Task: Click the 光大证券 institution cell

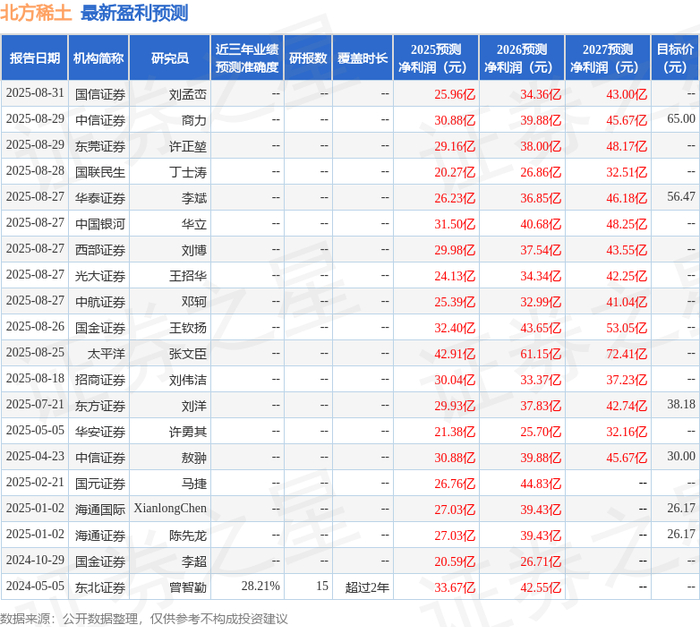Action: pyautogui.click(x=100, y=276)
